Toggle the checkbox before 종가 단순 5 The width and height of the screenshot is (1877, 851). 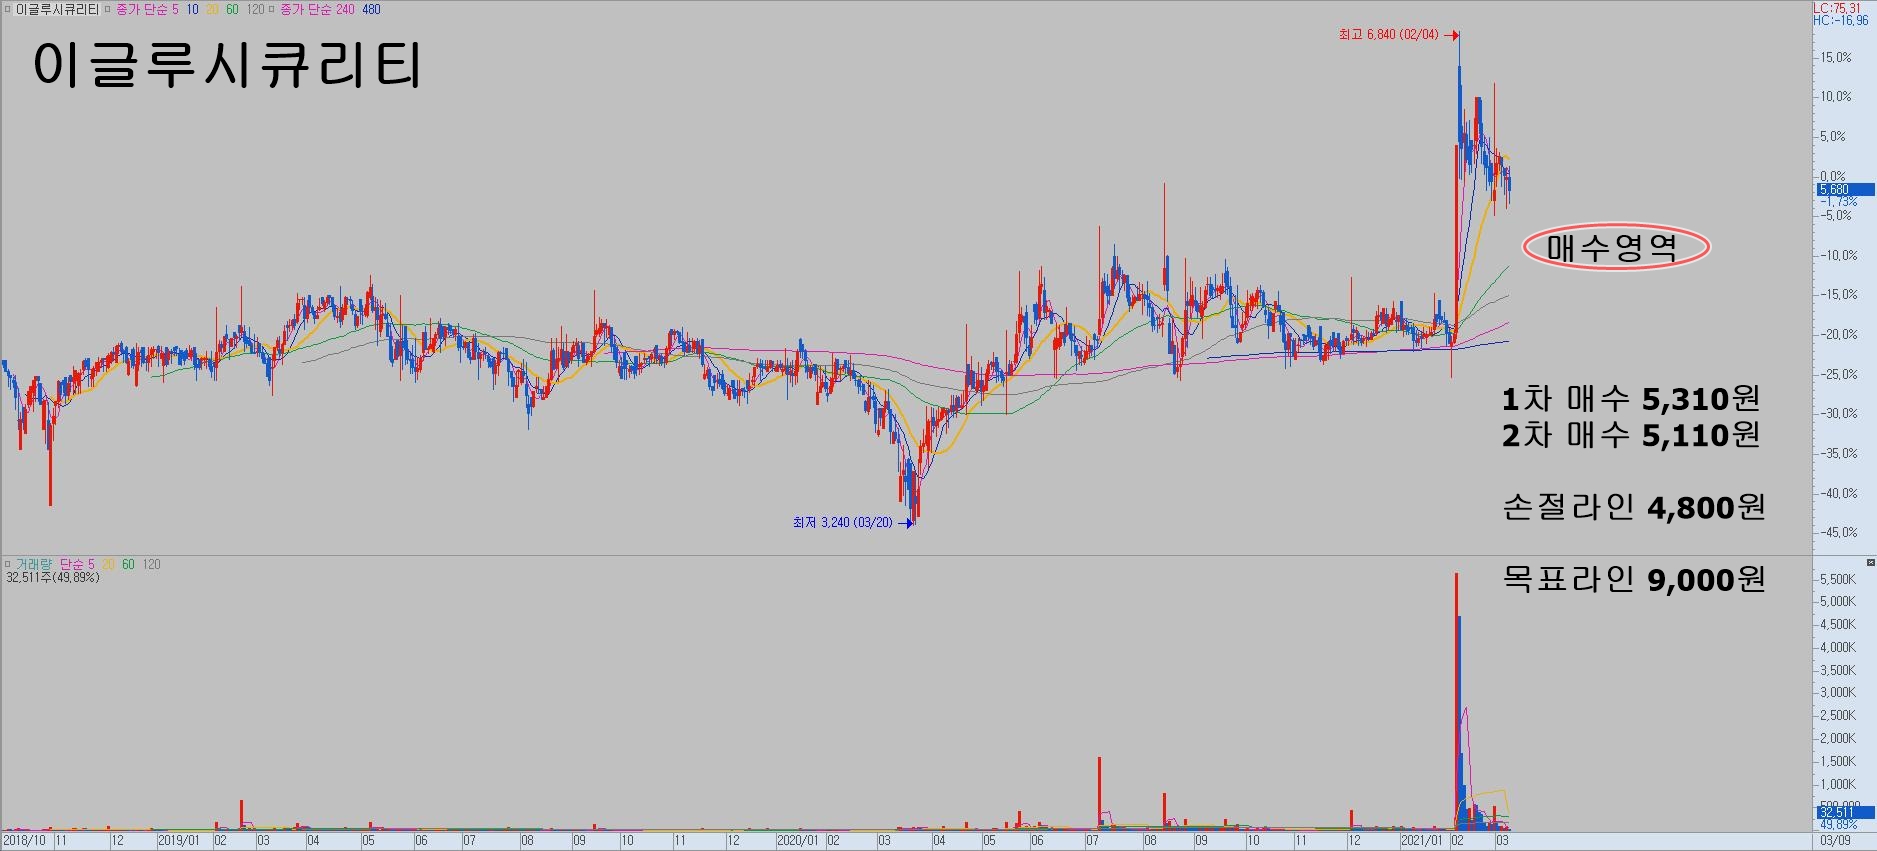tap(108, 9)
